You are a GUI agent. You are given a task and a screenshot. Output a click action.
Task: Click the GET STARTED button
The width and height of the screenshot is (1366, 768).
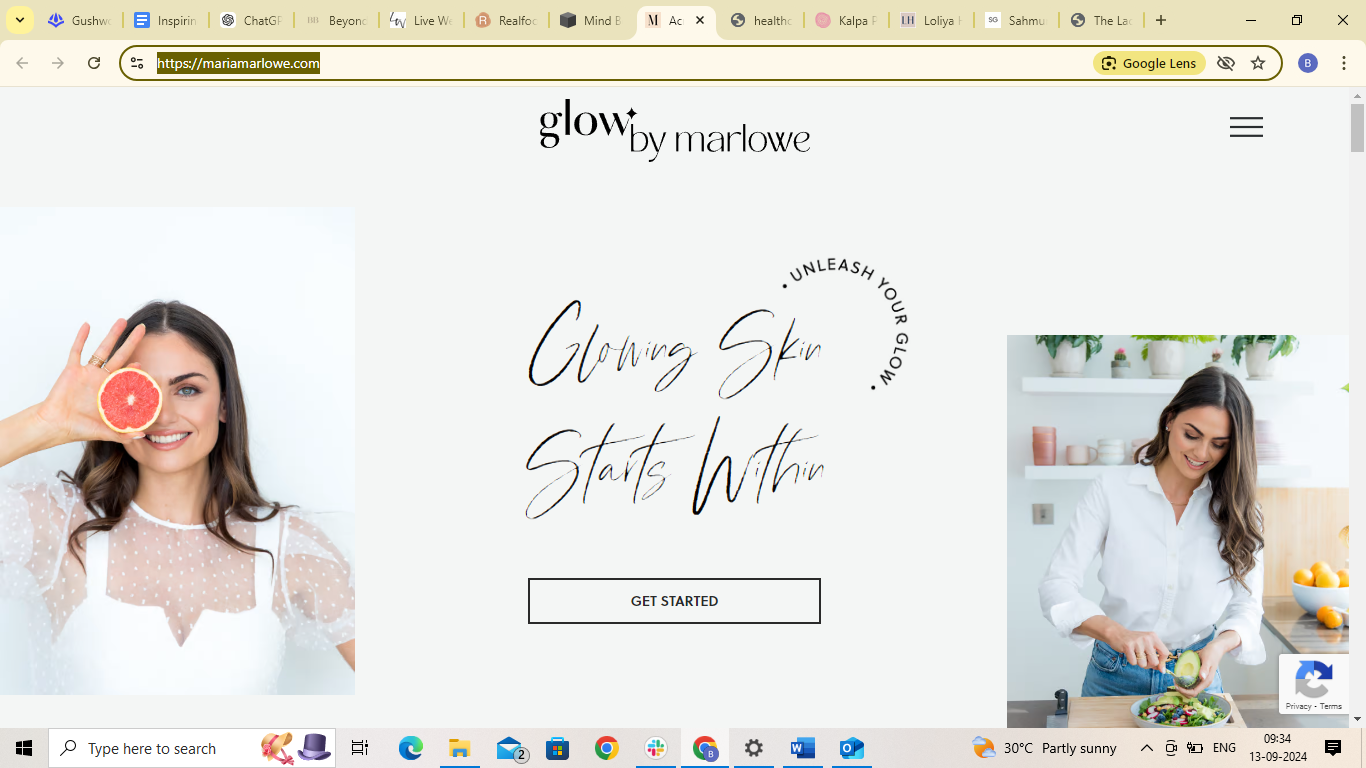point(674,601)
